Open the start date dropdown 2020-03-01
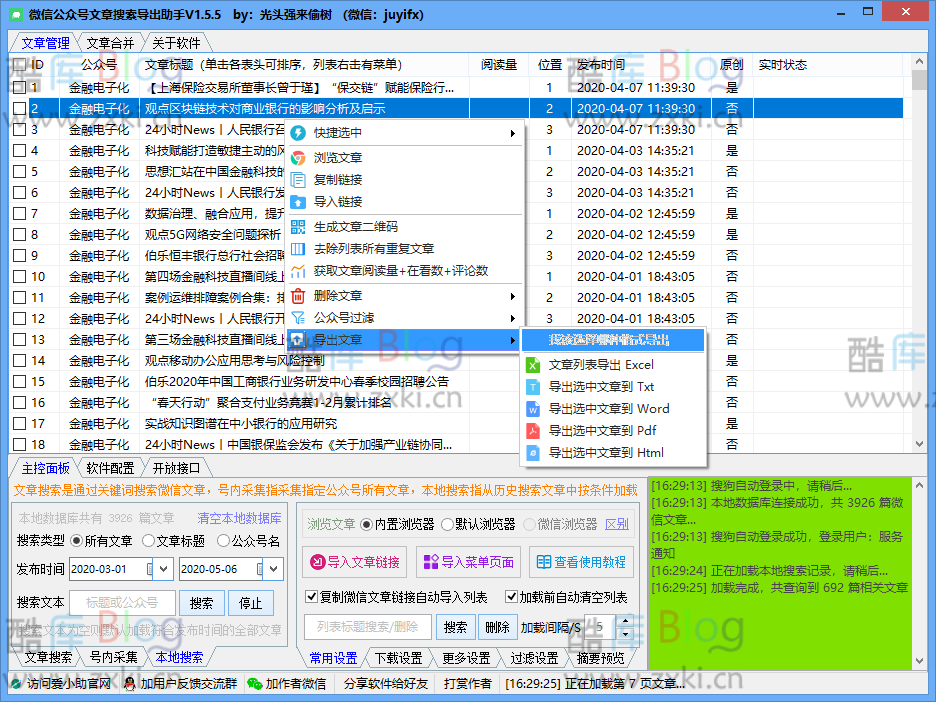The width and height of the screenshot is (936, 702). coord(163,568)
